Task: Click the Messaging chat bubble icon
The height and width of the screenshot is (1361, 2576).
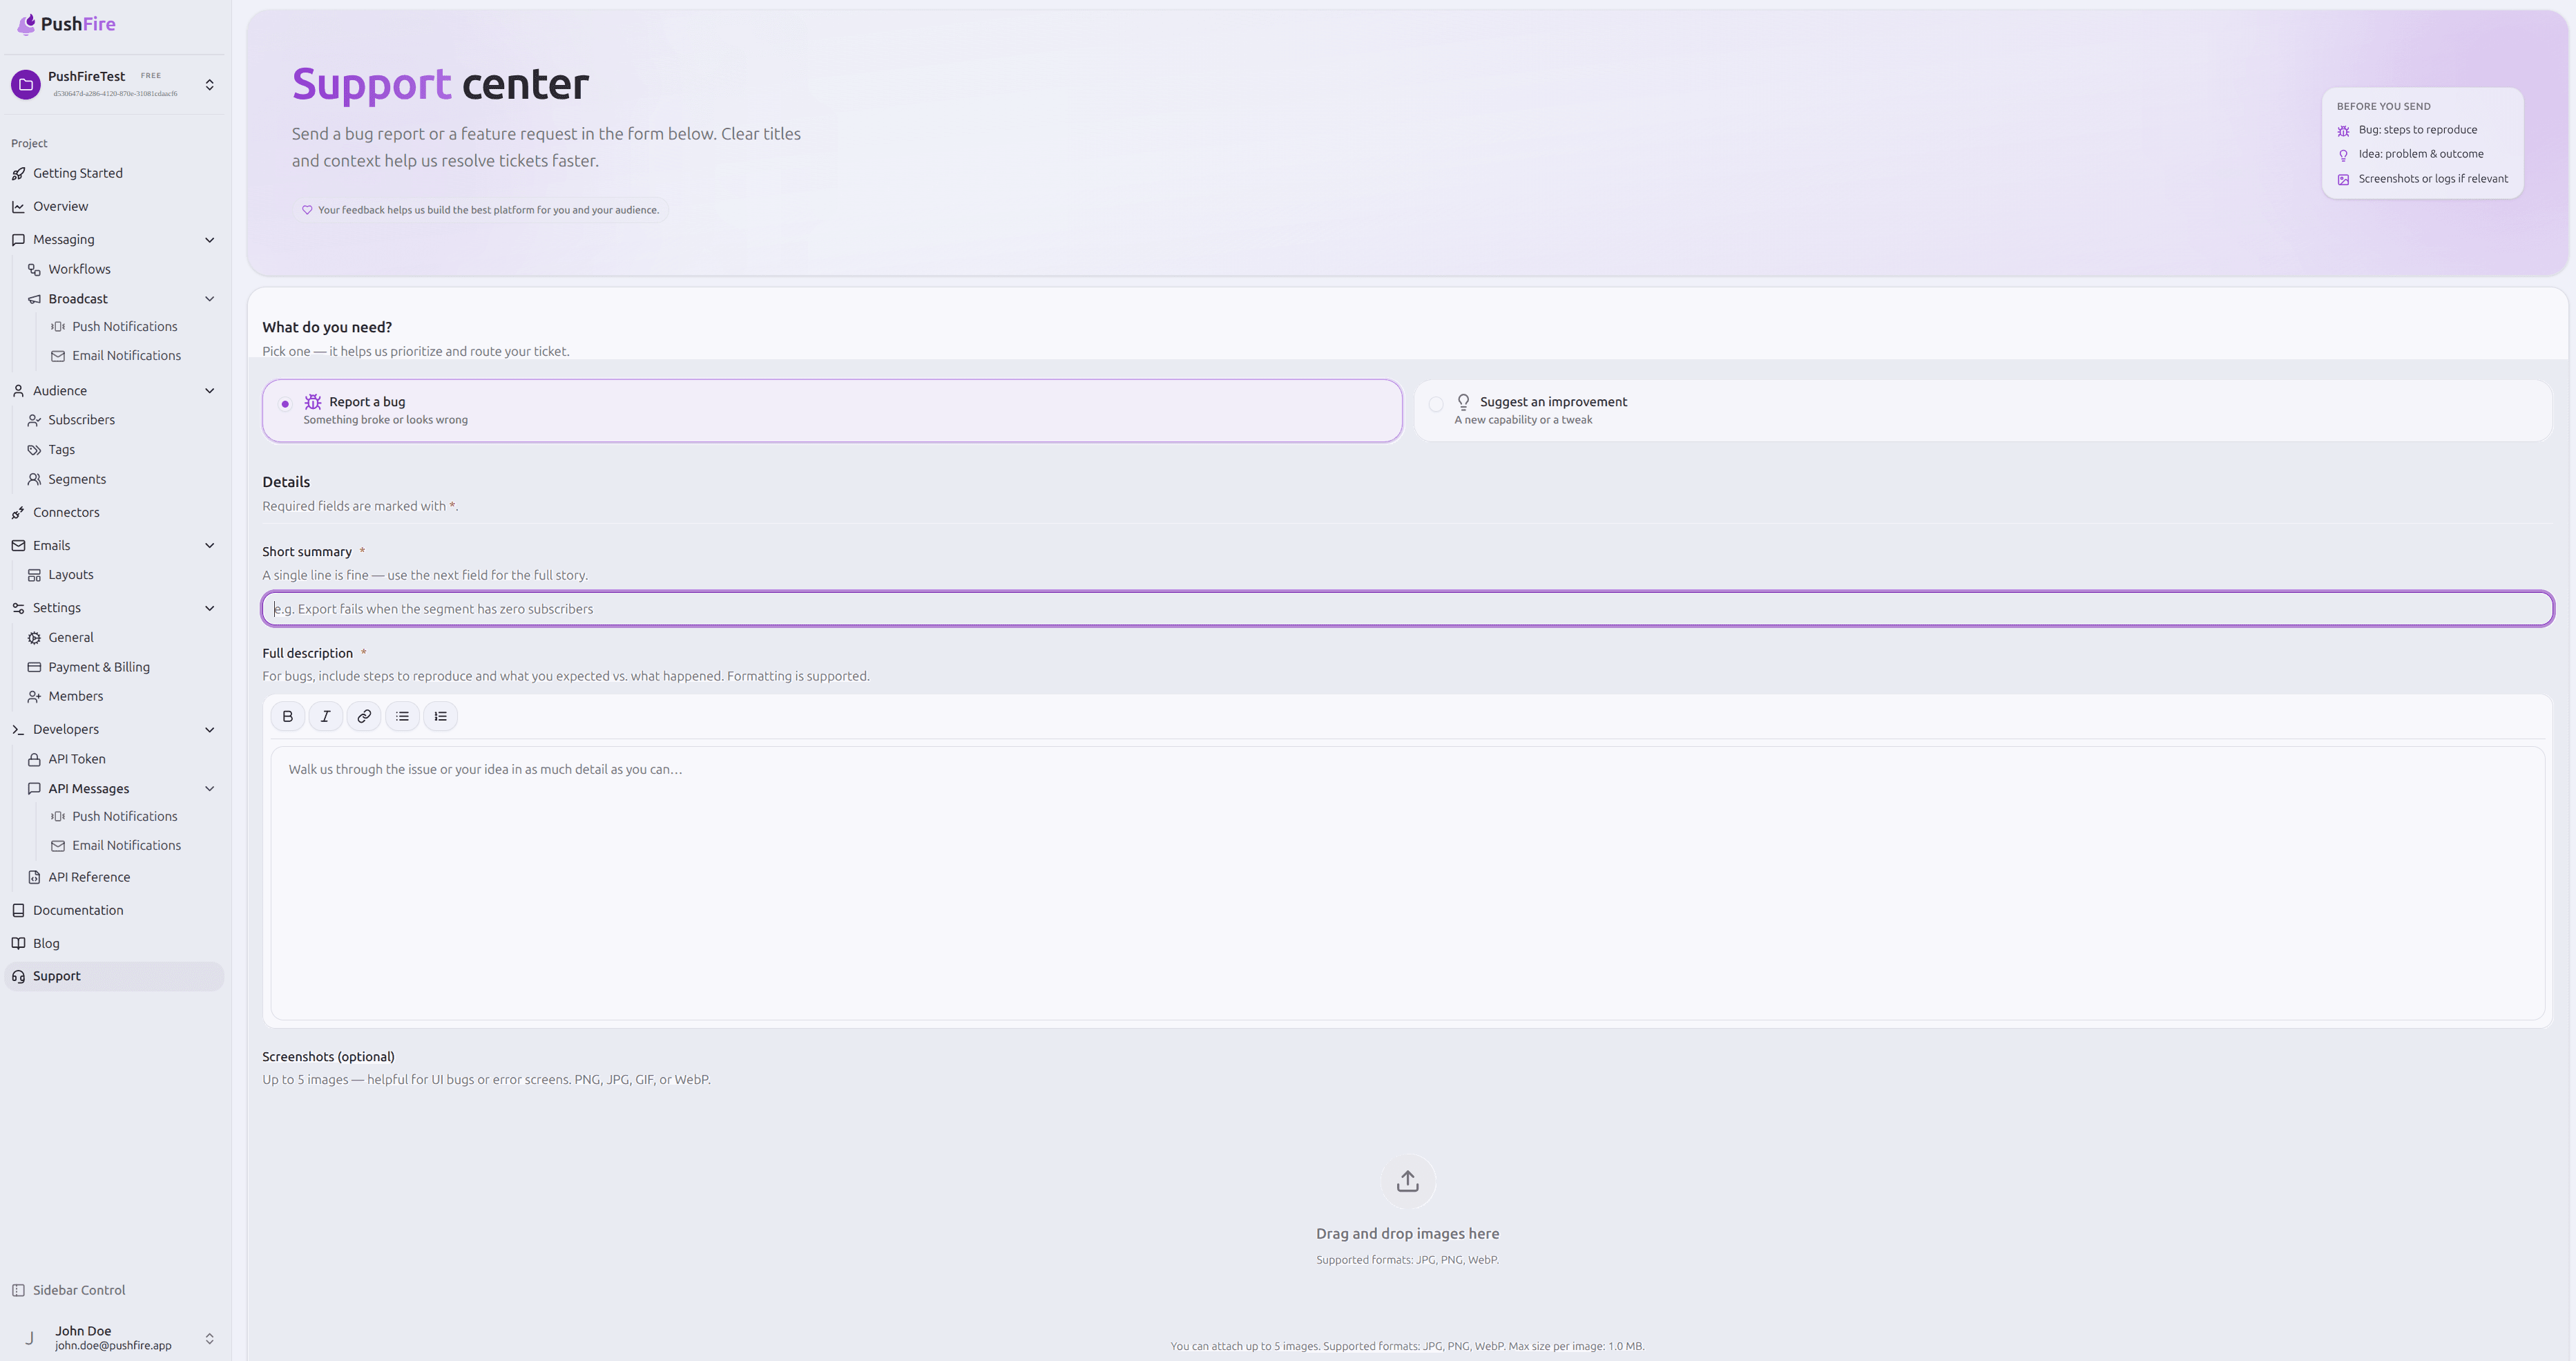Action: coord(18,240)
